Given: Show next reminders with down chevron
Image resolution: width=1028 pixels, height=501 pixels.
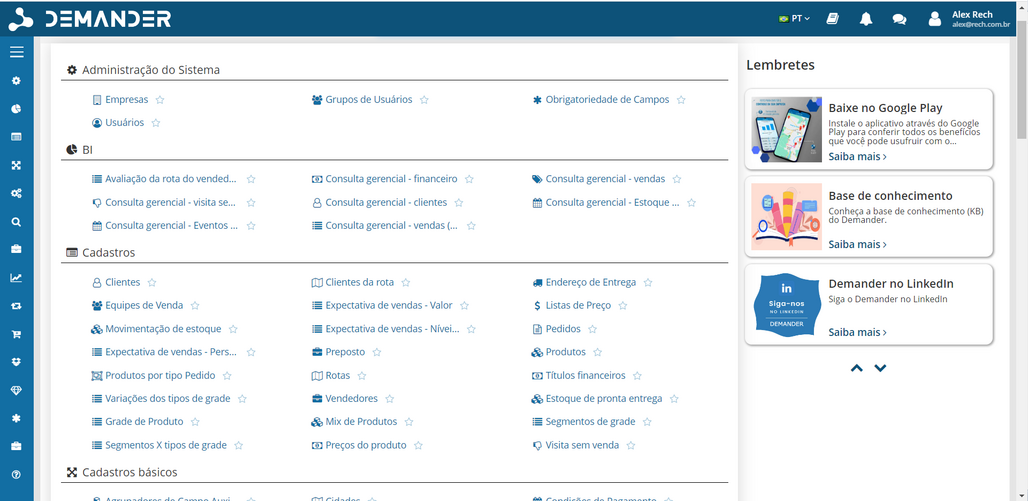Looking at the screenshot, I should pos(880,368).
